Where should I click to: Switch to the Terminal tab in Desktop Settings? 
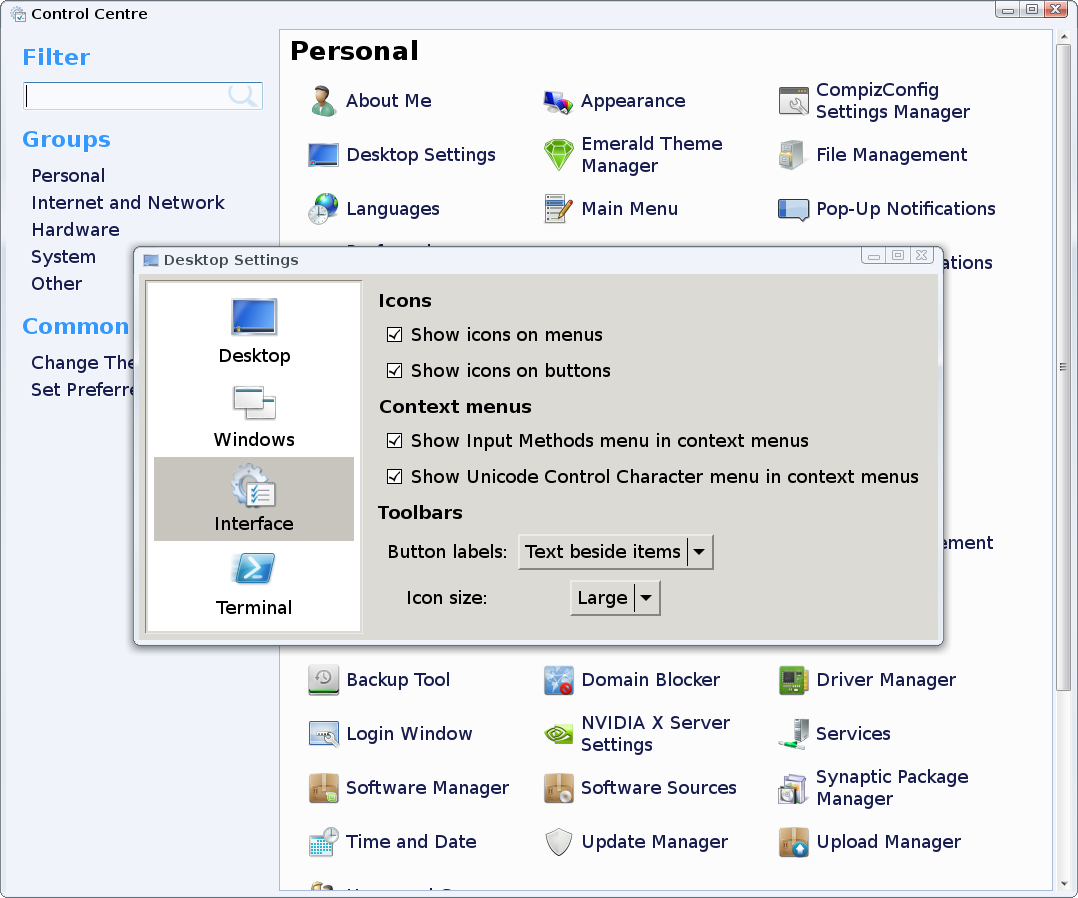coord(254,583)
